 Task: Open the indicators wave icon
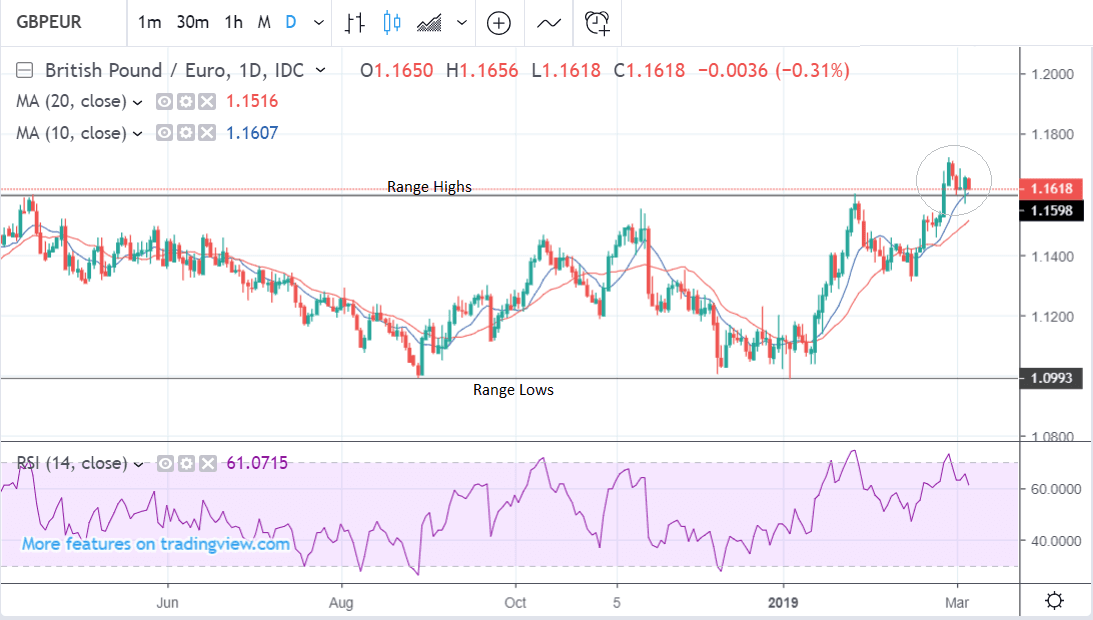(x=549, y=22)
